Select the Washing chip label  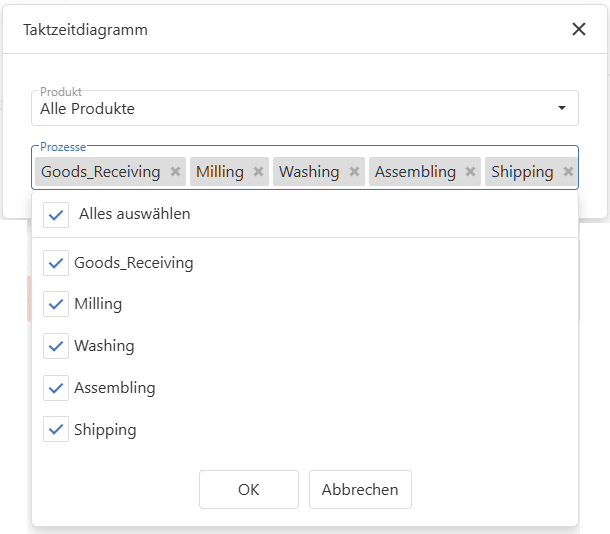(x=309, y=172)
